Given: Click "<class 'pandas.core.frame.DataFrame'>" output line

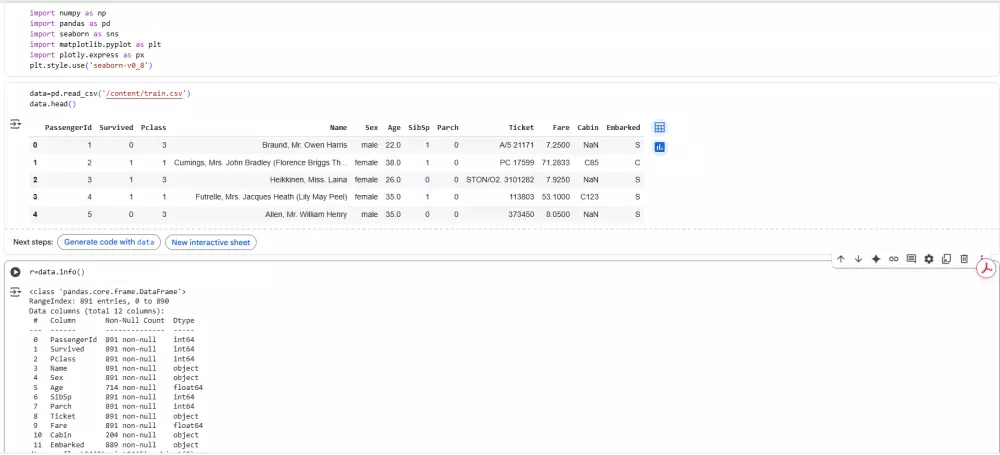Looking at the screenshot, I should click(x=108, y=292).
